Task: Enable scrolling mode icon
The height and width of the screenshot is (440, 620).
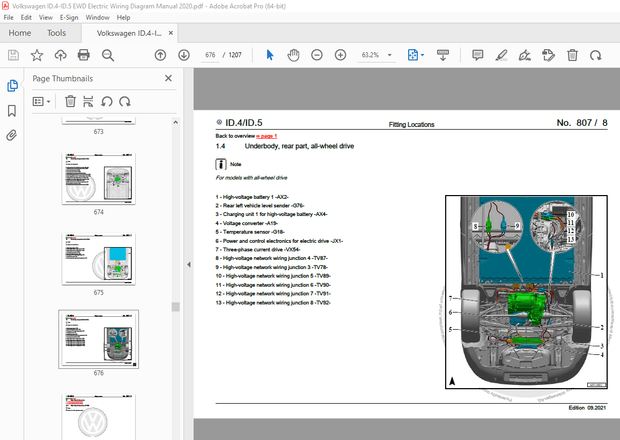Action: 443,55
